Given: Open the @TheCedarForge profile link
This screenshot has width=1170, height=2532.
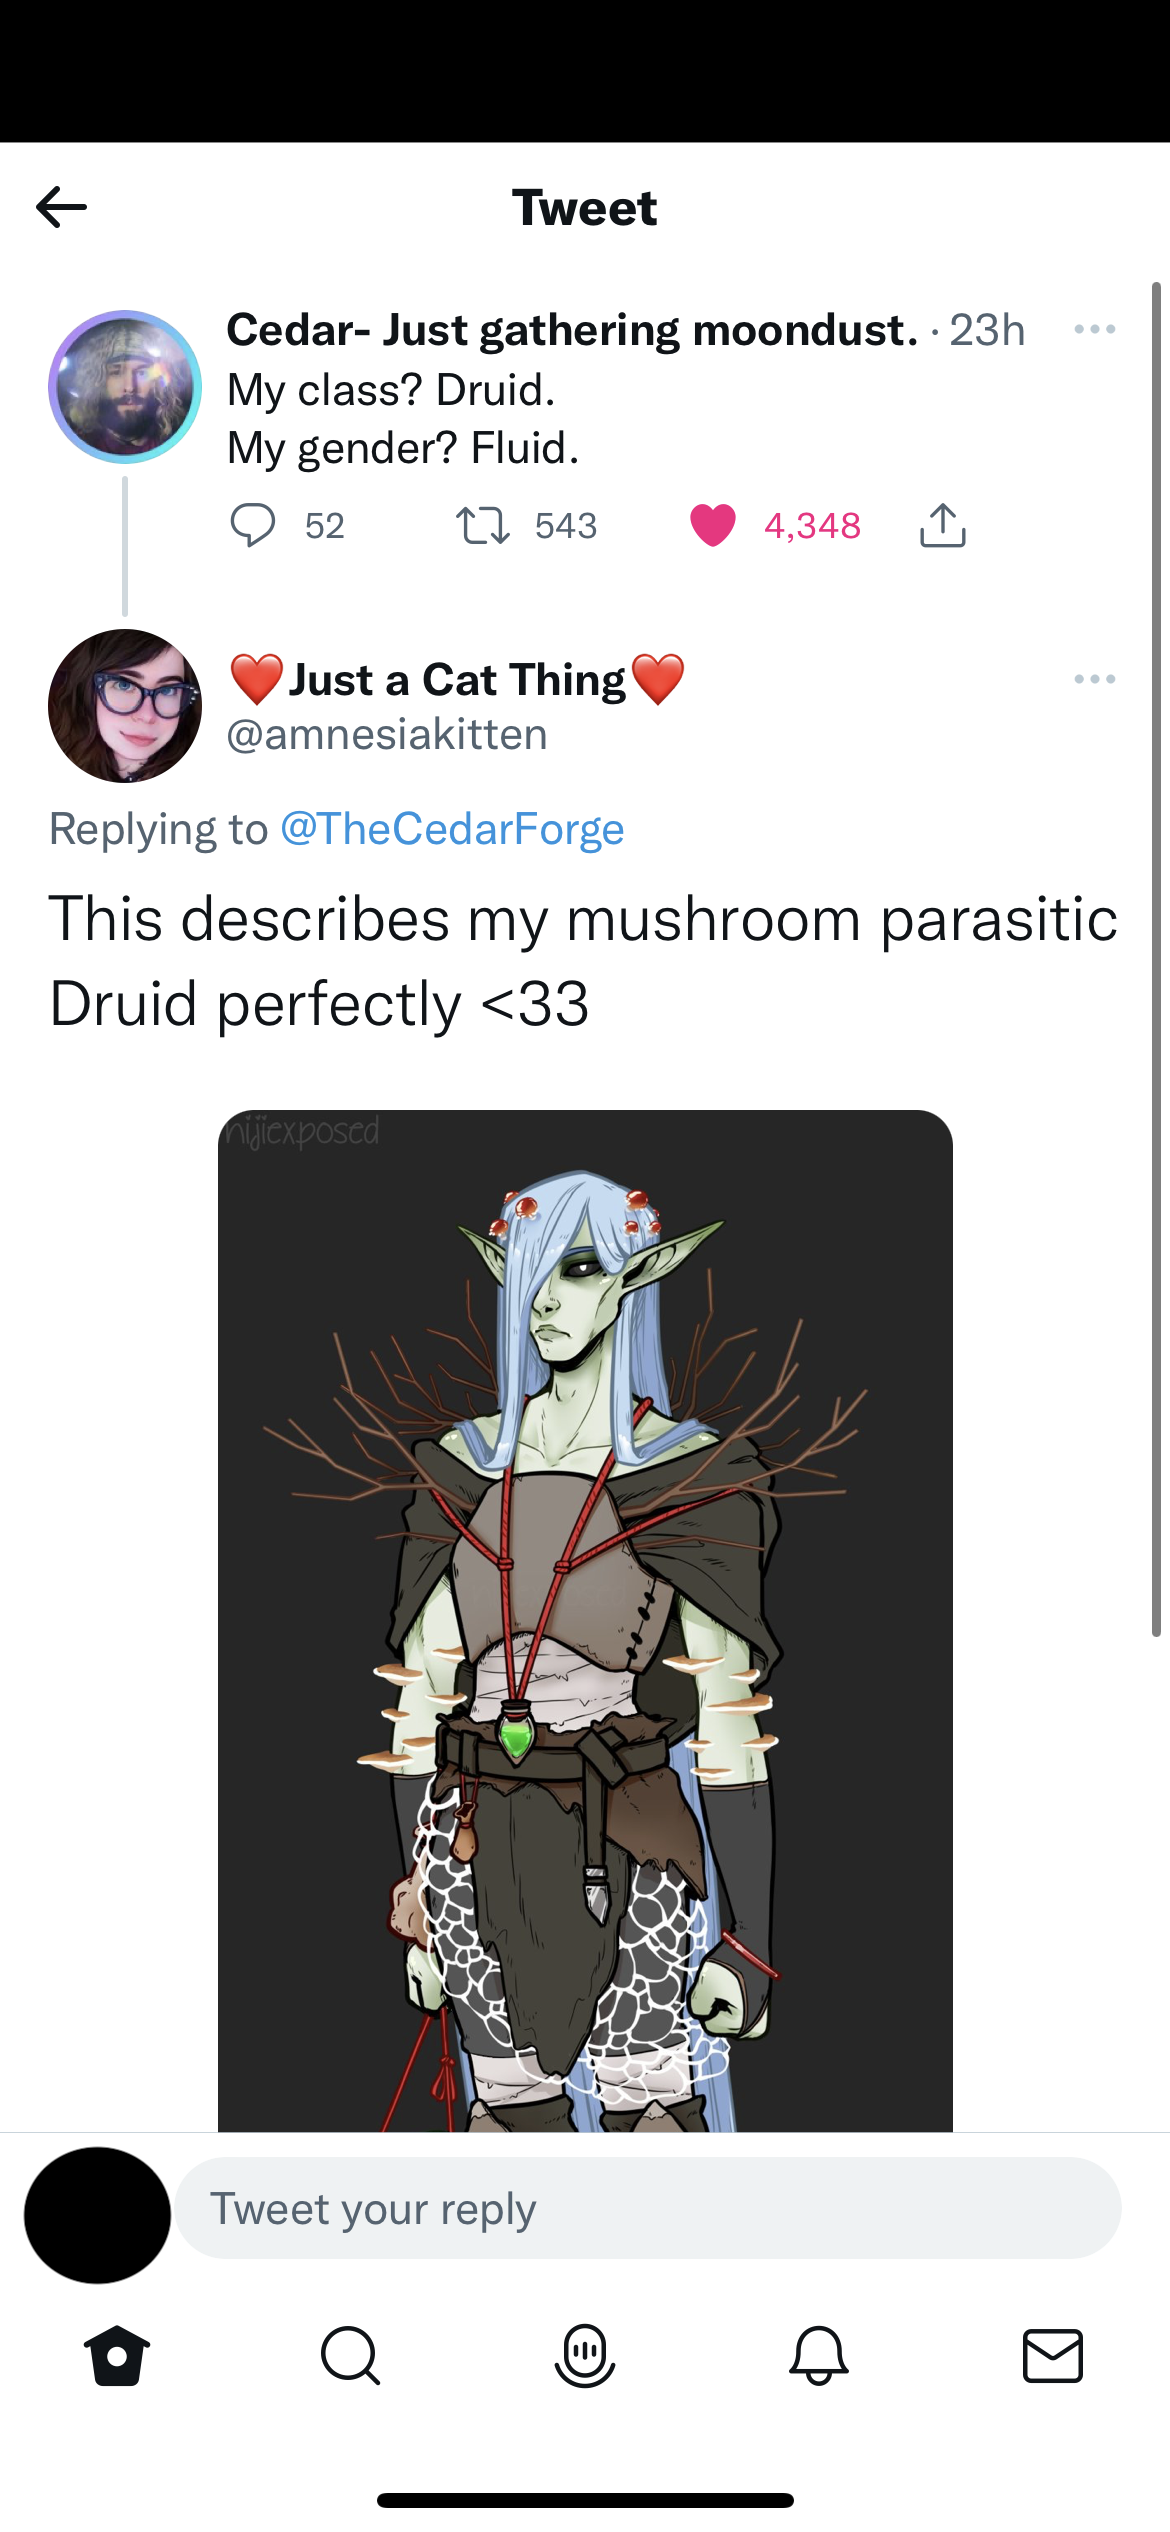Looking at the screenshot, I should point(452,829).
